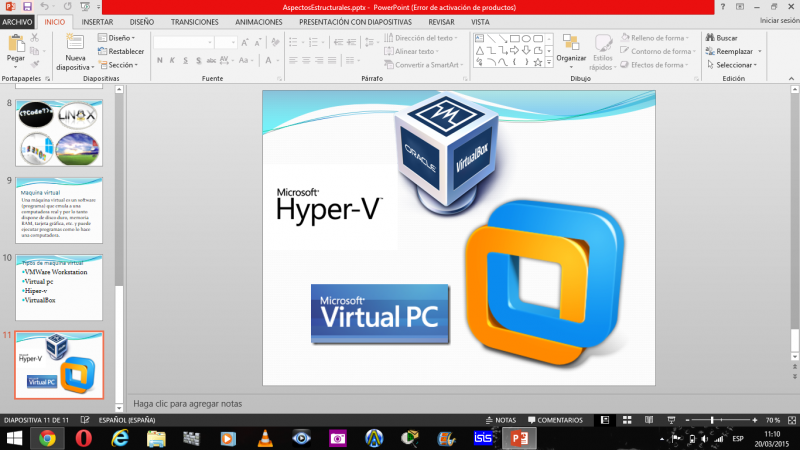Select the star shape in gallery
Image resolution: width=800 pixels, height=450 pixels.
click(538, 62)
